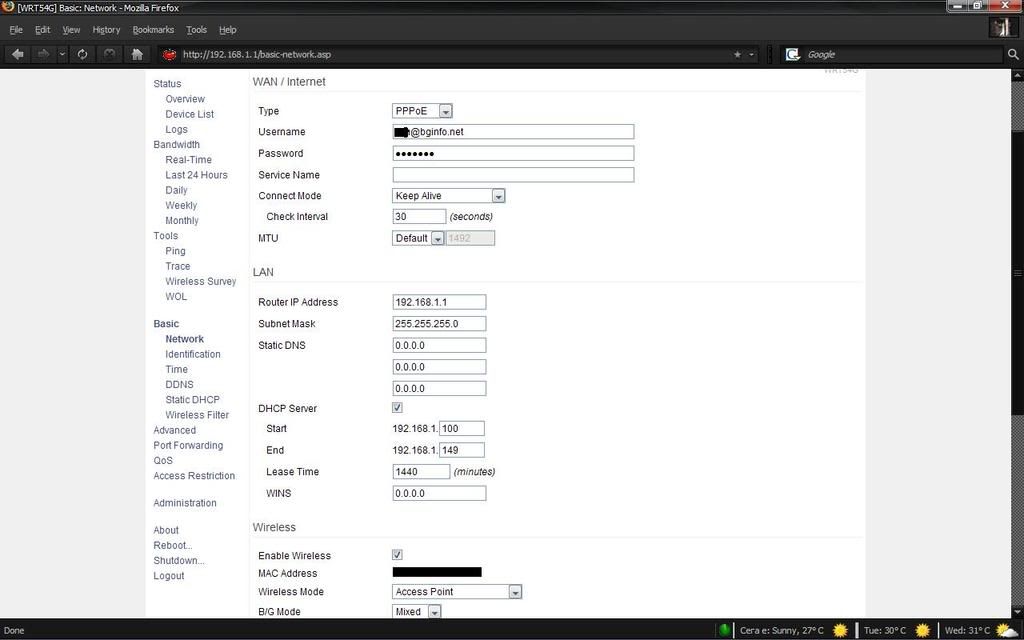Click the Google search engine icon

pyautogui.click(x=793, y=54)
